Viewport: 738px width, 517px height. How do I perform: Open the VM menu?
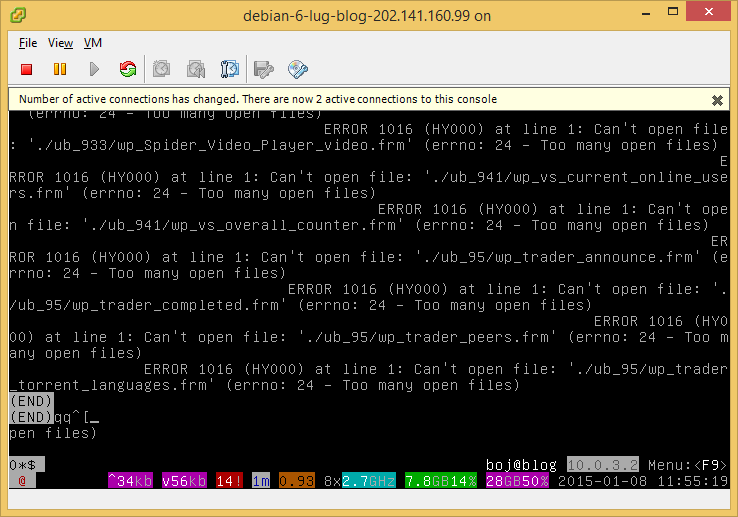point(93,43)
